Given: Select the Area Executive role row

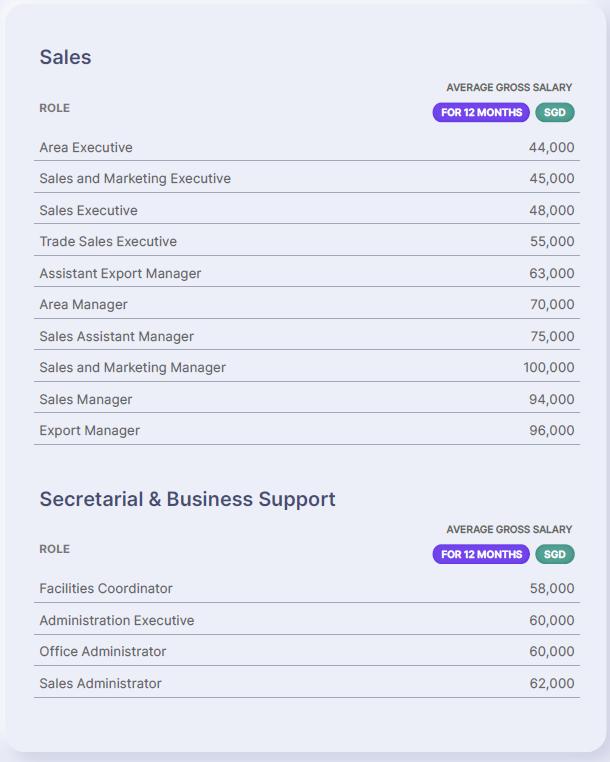Looking at the screenshot, I should 86,147.
